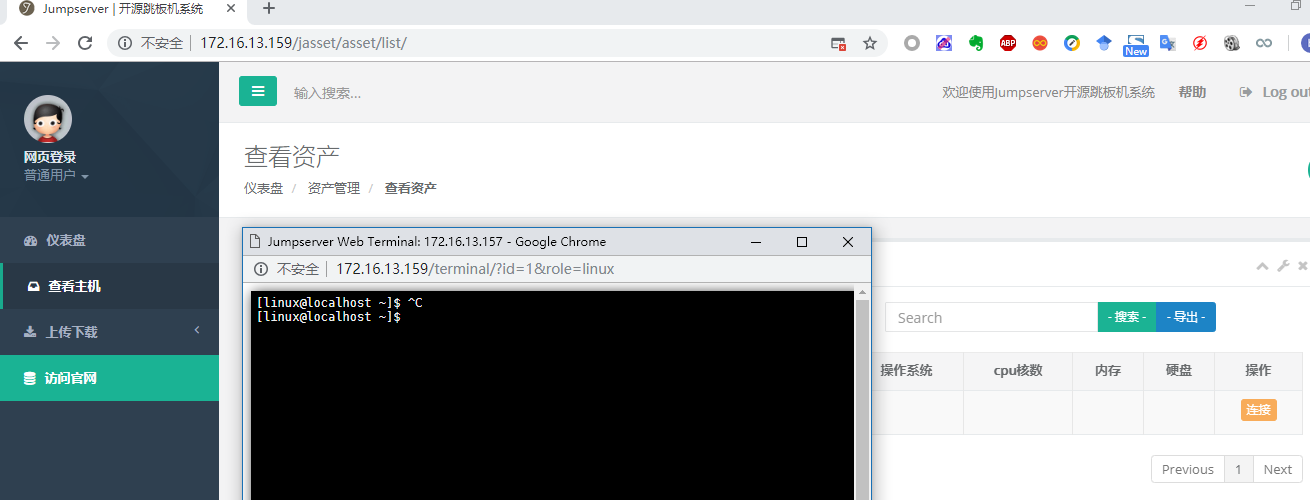This screenshot has width=1310, height=500.
Task: Click the round pencil extension icon
Action: click(x=1072, y=43)
